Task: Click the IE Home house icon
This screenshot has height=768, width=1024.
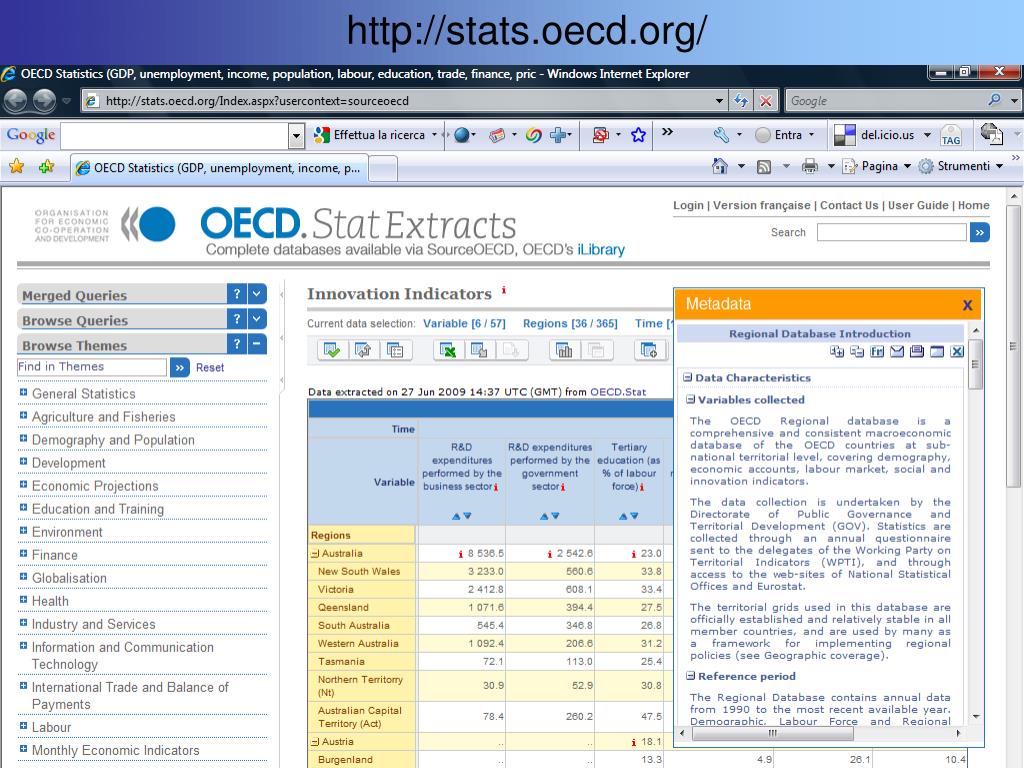Action: coord(720,167)
